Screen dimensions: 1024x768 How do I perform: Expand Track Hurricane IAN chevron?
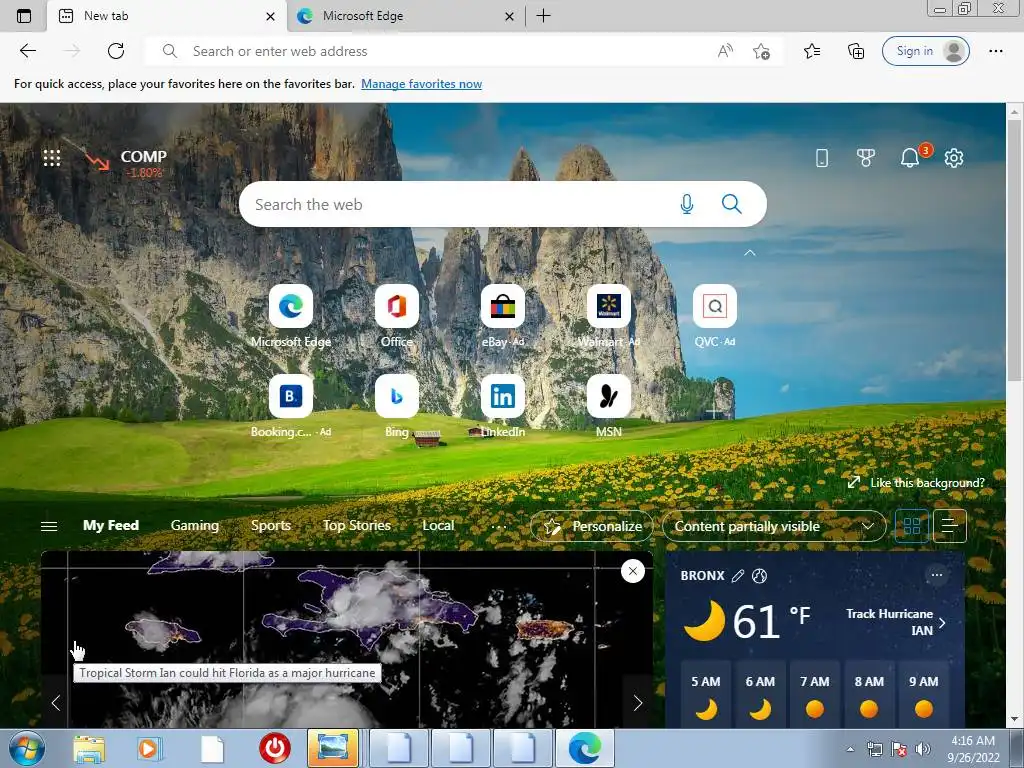(x=942, y=622)
